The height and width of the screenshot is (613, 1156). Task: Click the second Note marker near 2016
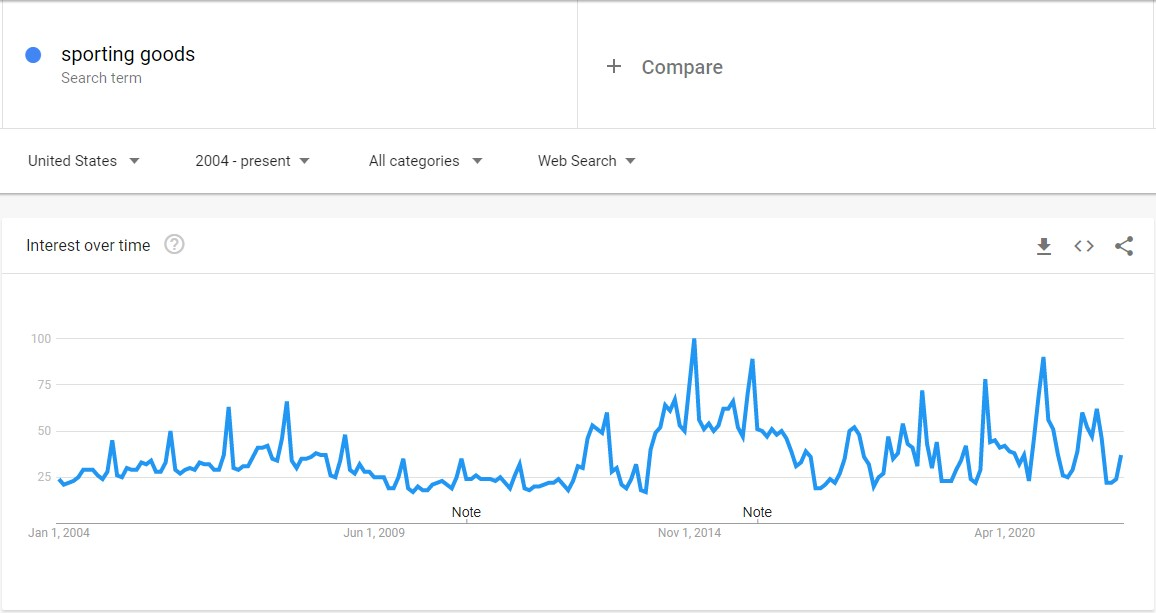[757, 512]
